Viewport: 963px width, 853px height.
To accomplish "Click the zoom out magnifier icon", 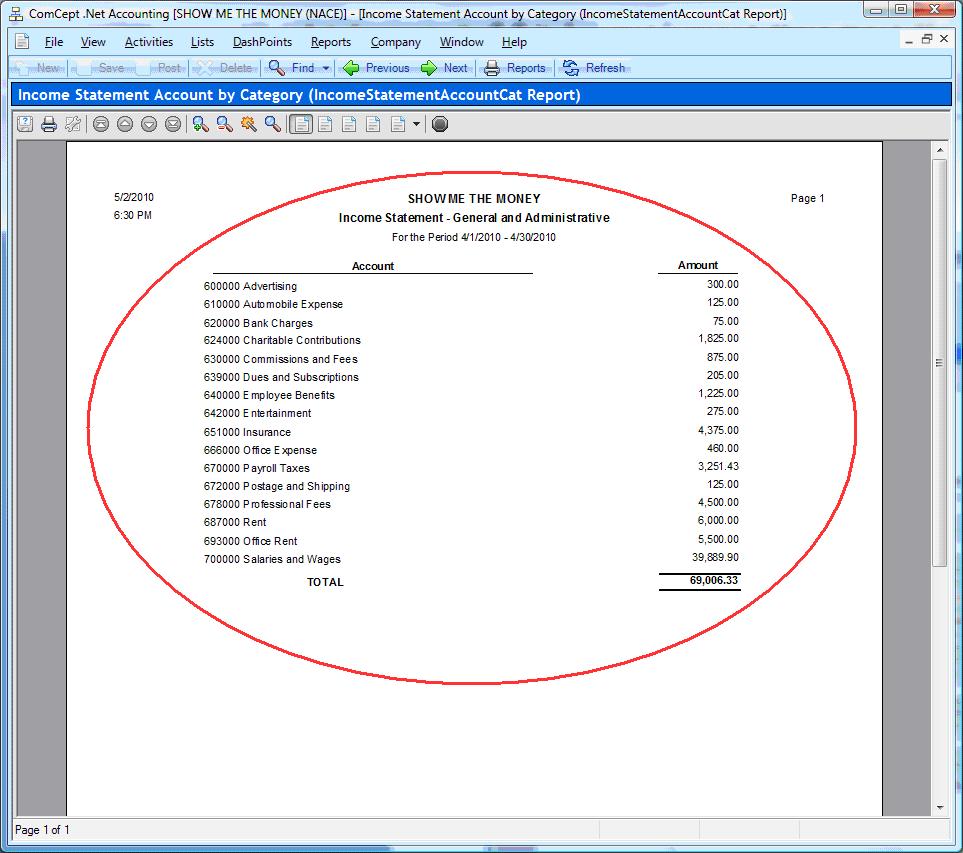I will 224,124.
